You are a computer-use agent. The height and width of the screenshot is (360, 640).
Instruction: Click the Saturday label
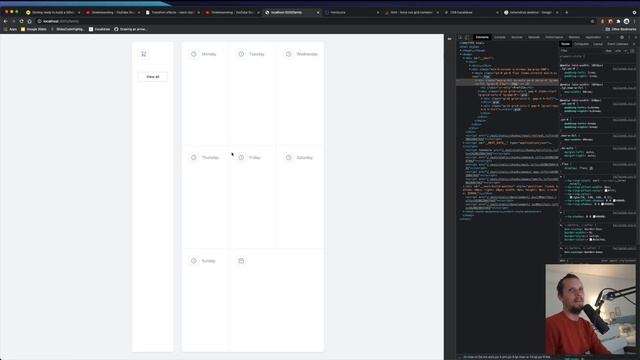tap(304, 157)
